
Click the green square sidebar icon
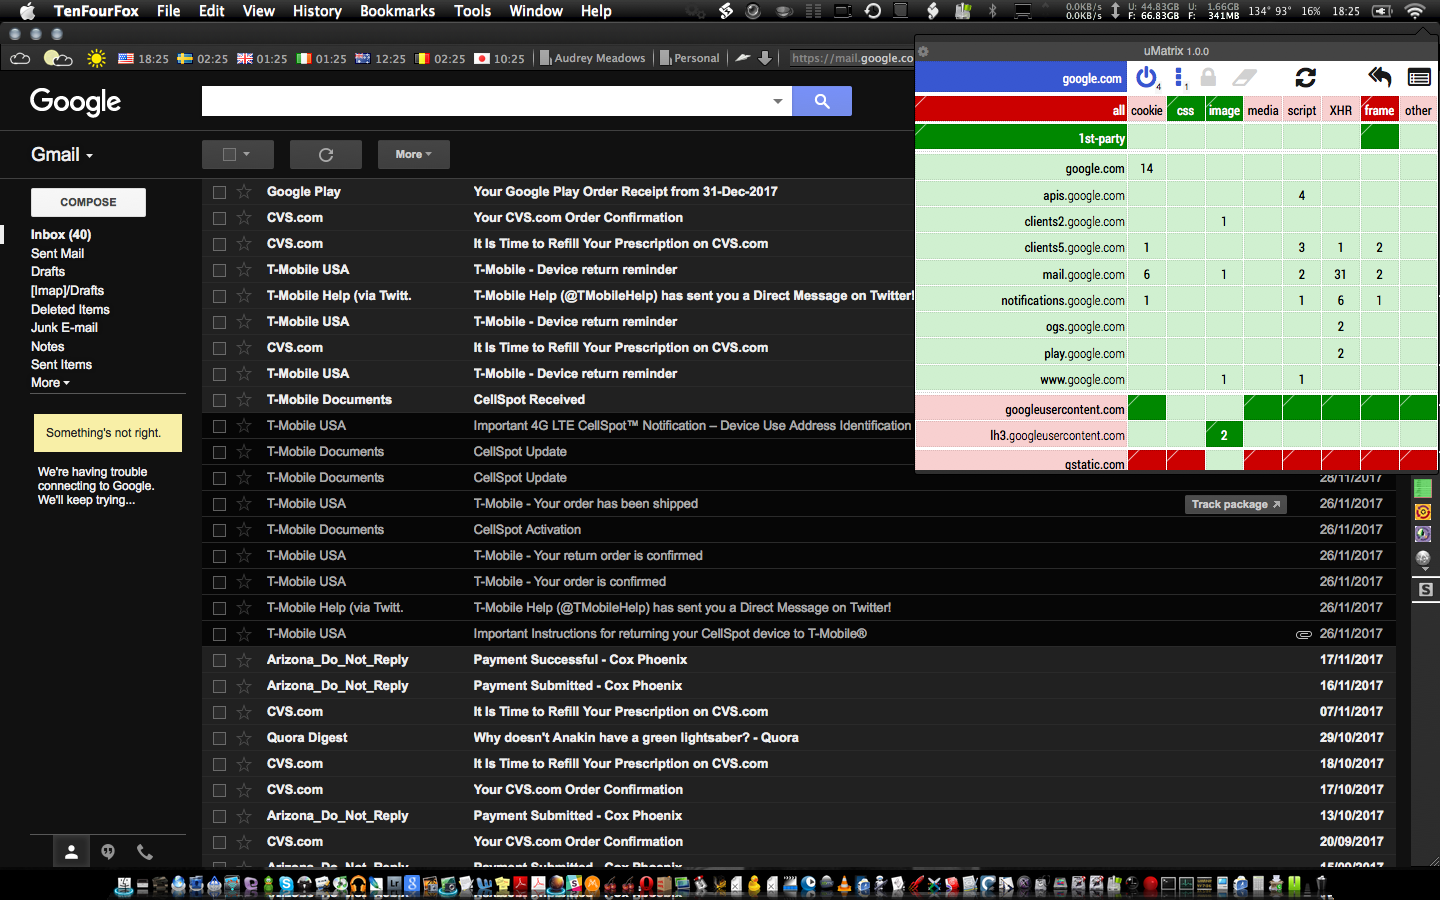(x=1423, y=489)
